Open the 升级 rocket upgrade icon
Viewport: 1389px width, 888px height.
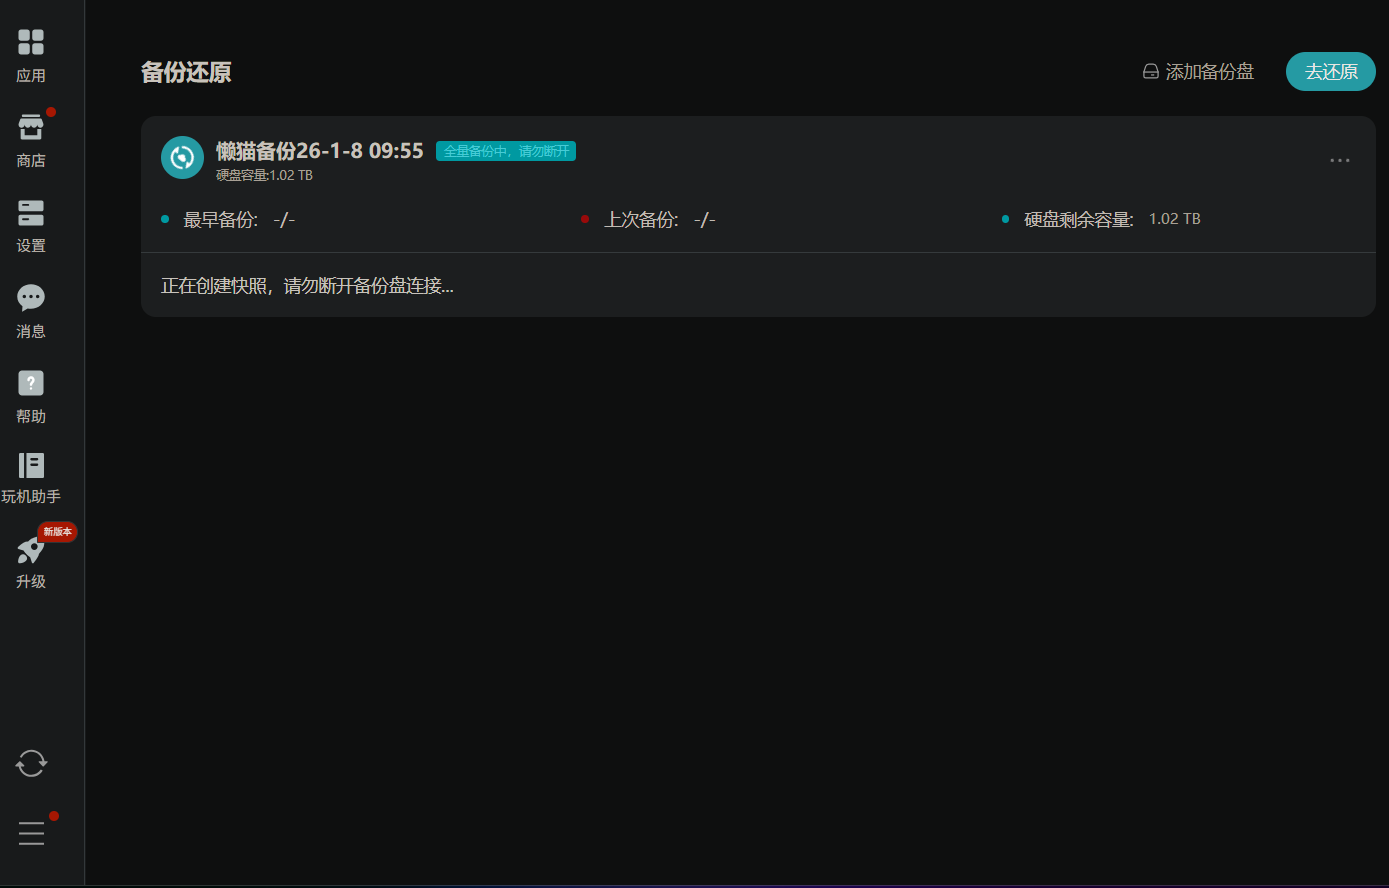tap(31, 550)
